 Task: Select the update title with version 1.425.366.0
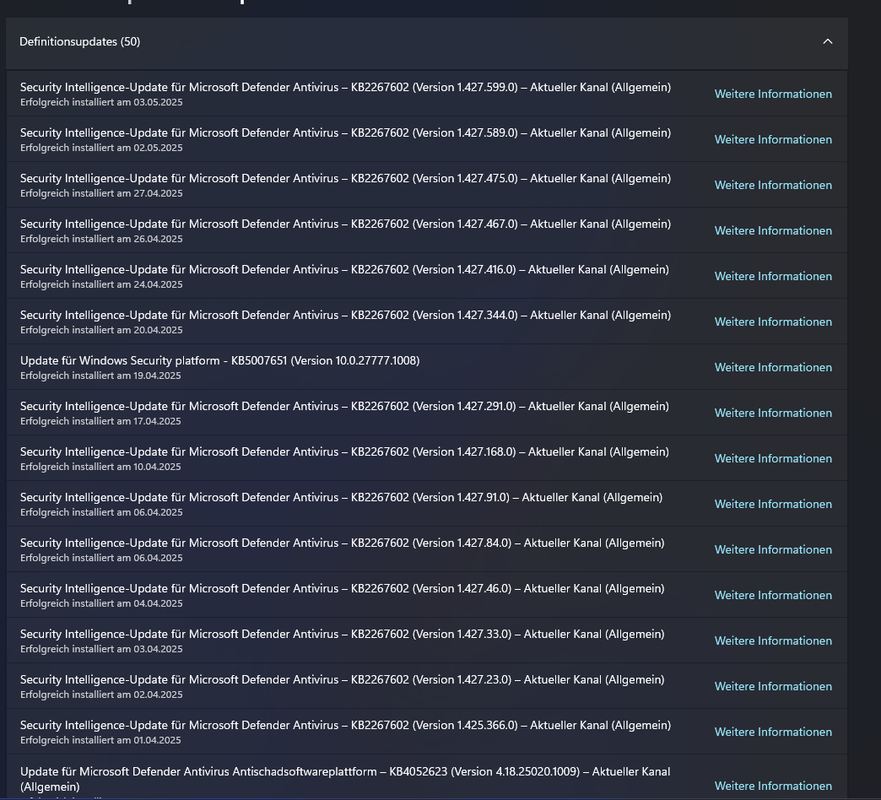346,725
